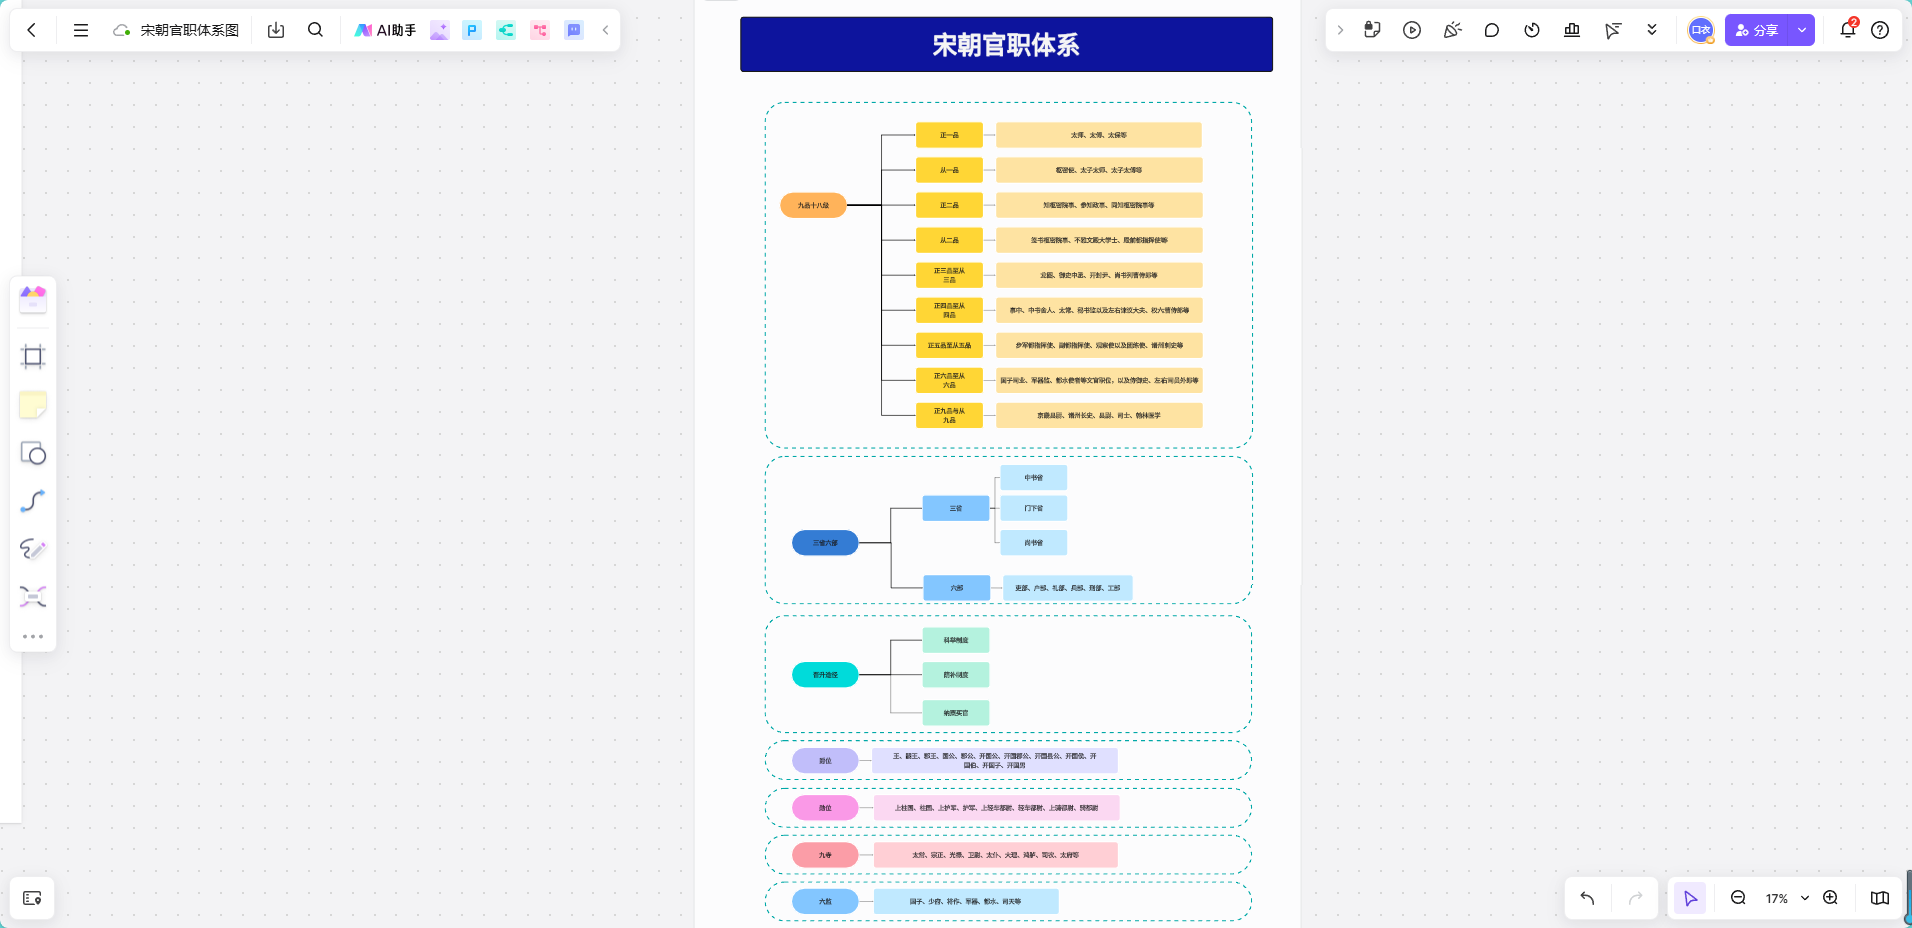Click the locked sticky note icon
The height and width of the screenshot is (928, 1912).
1372,30
